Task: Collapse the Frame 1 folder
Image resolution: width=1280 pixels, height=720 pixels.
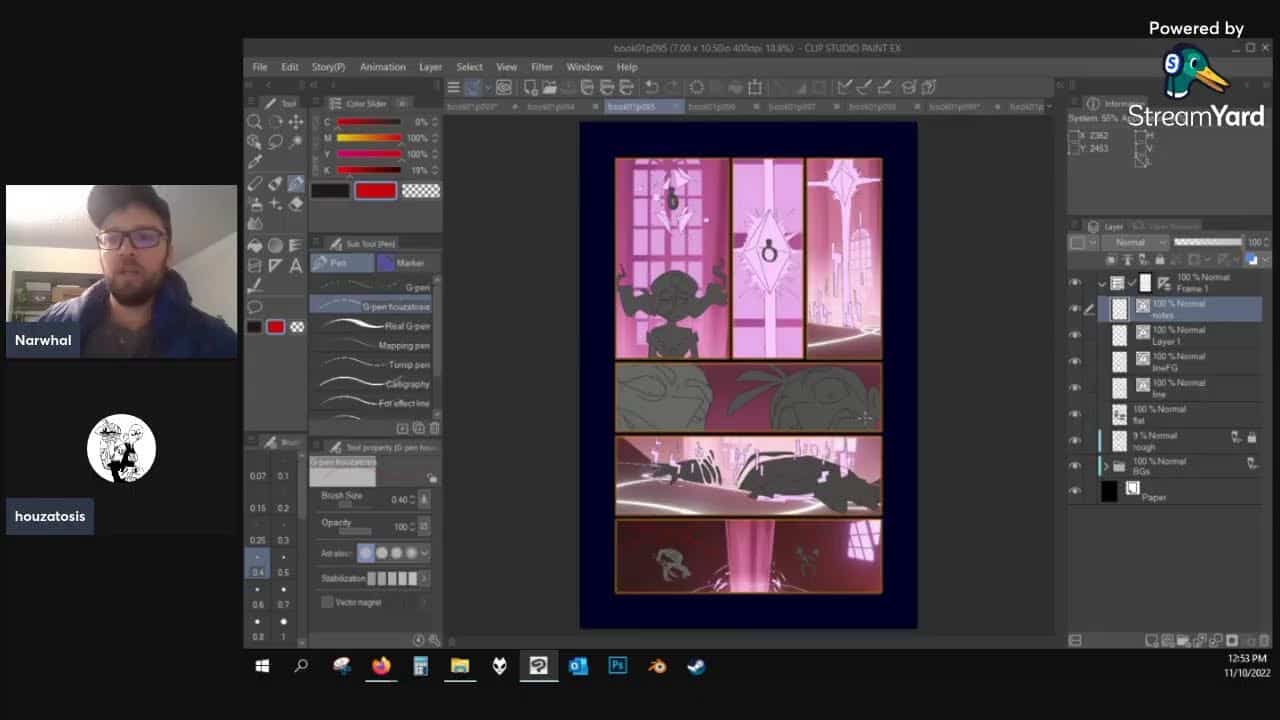Action: pos(1102,283)
